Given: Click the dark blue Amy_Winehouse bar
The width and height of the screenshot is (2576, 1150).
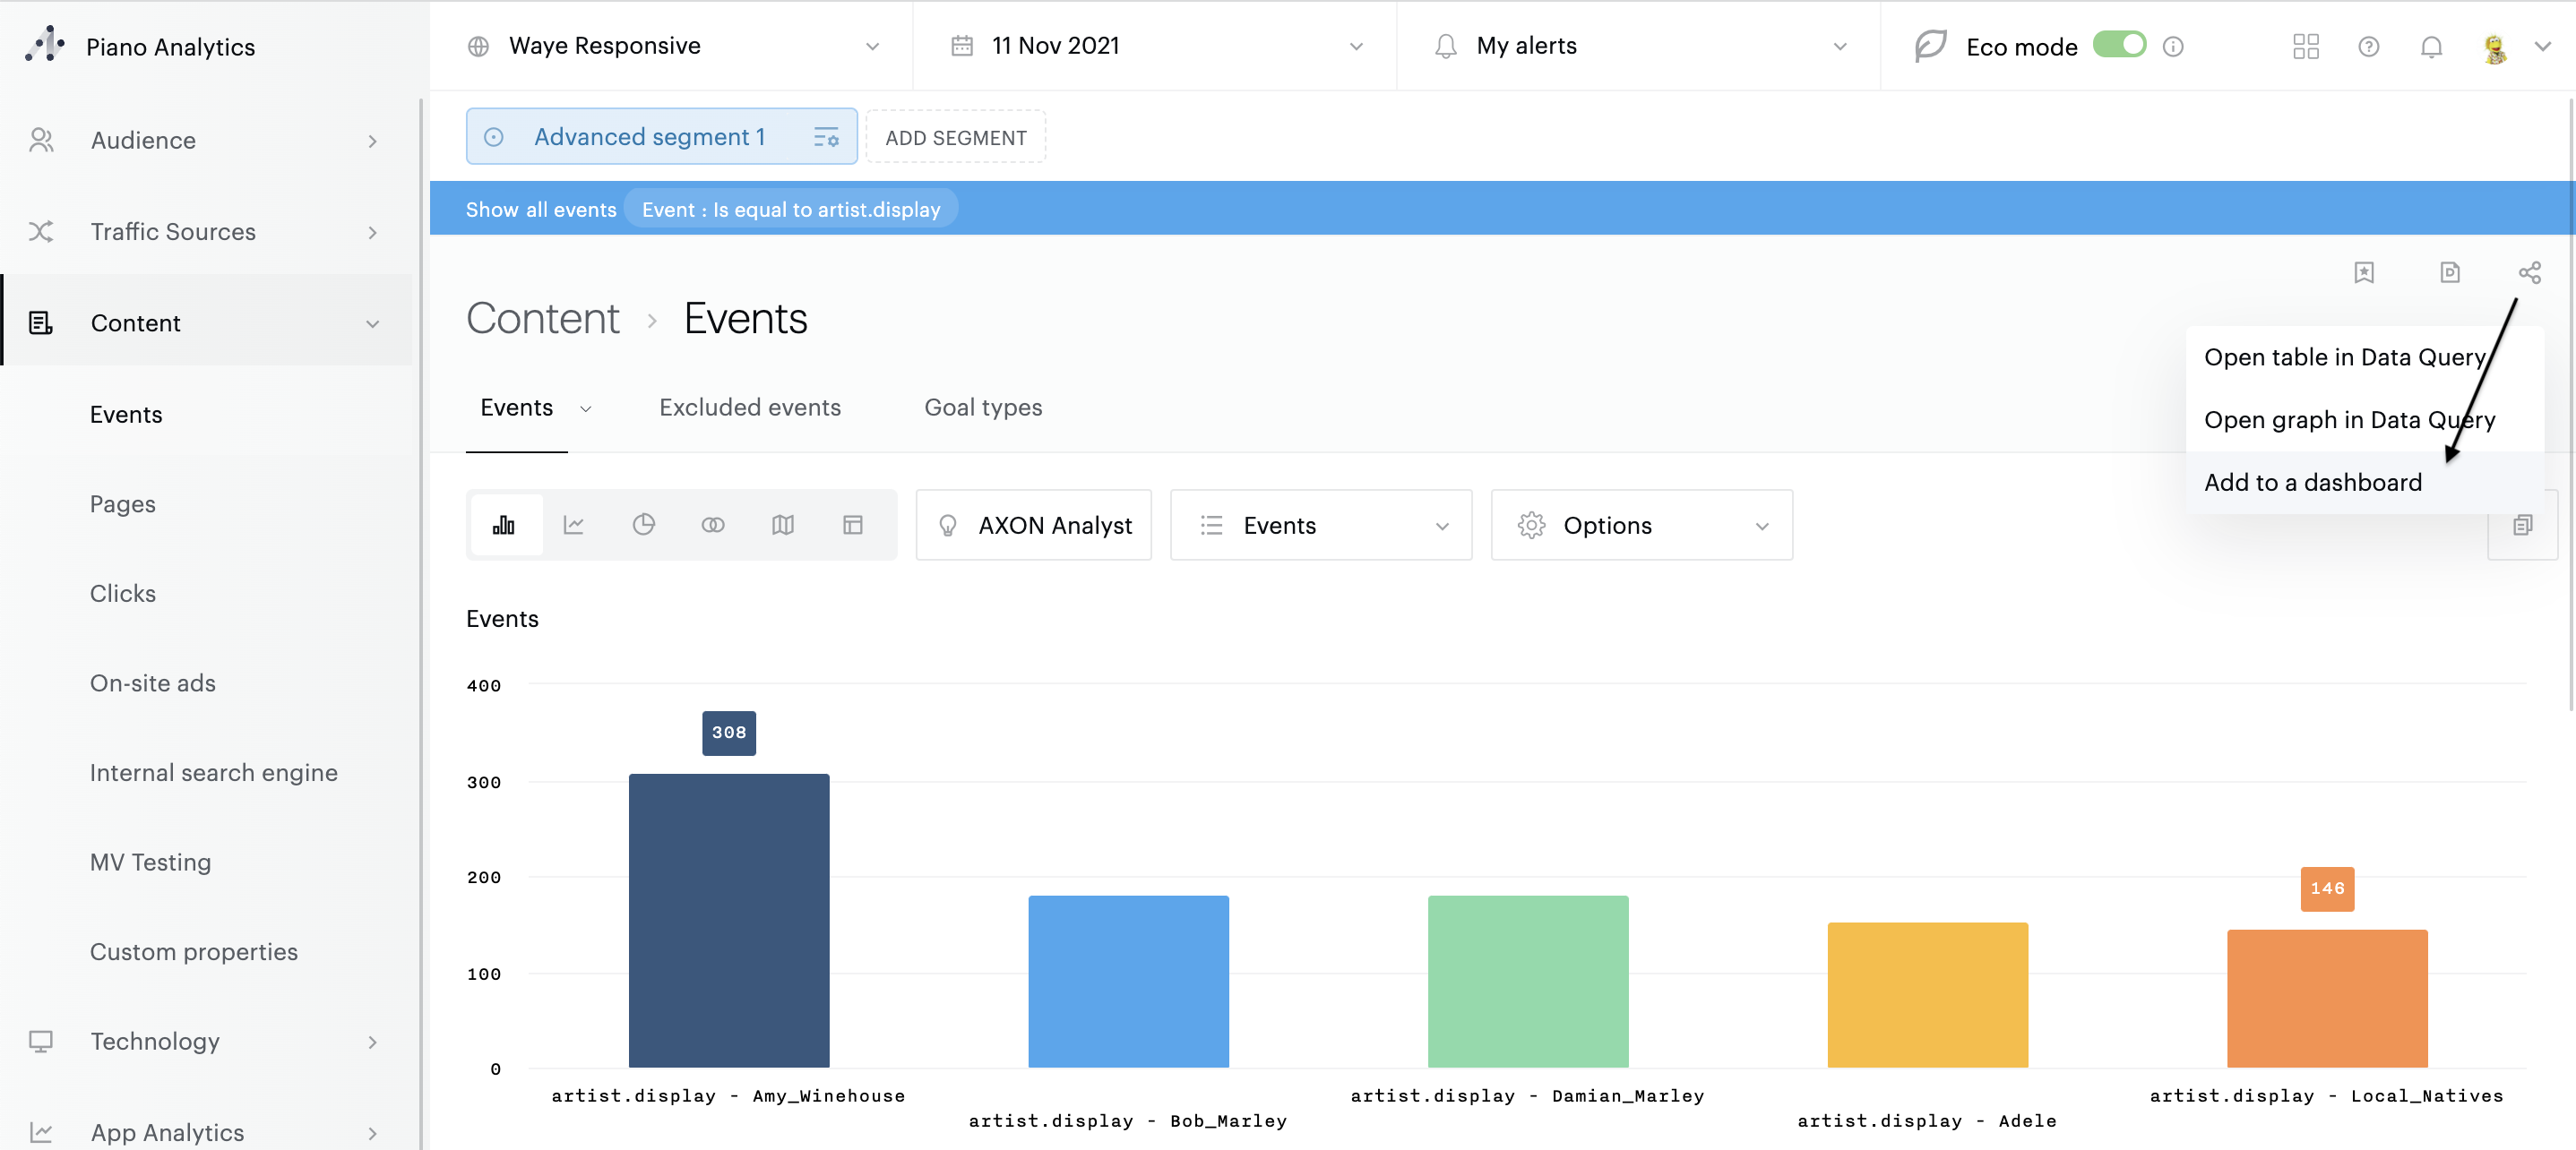Looking at the screenshot, I should coord(728,920).
